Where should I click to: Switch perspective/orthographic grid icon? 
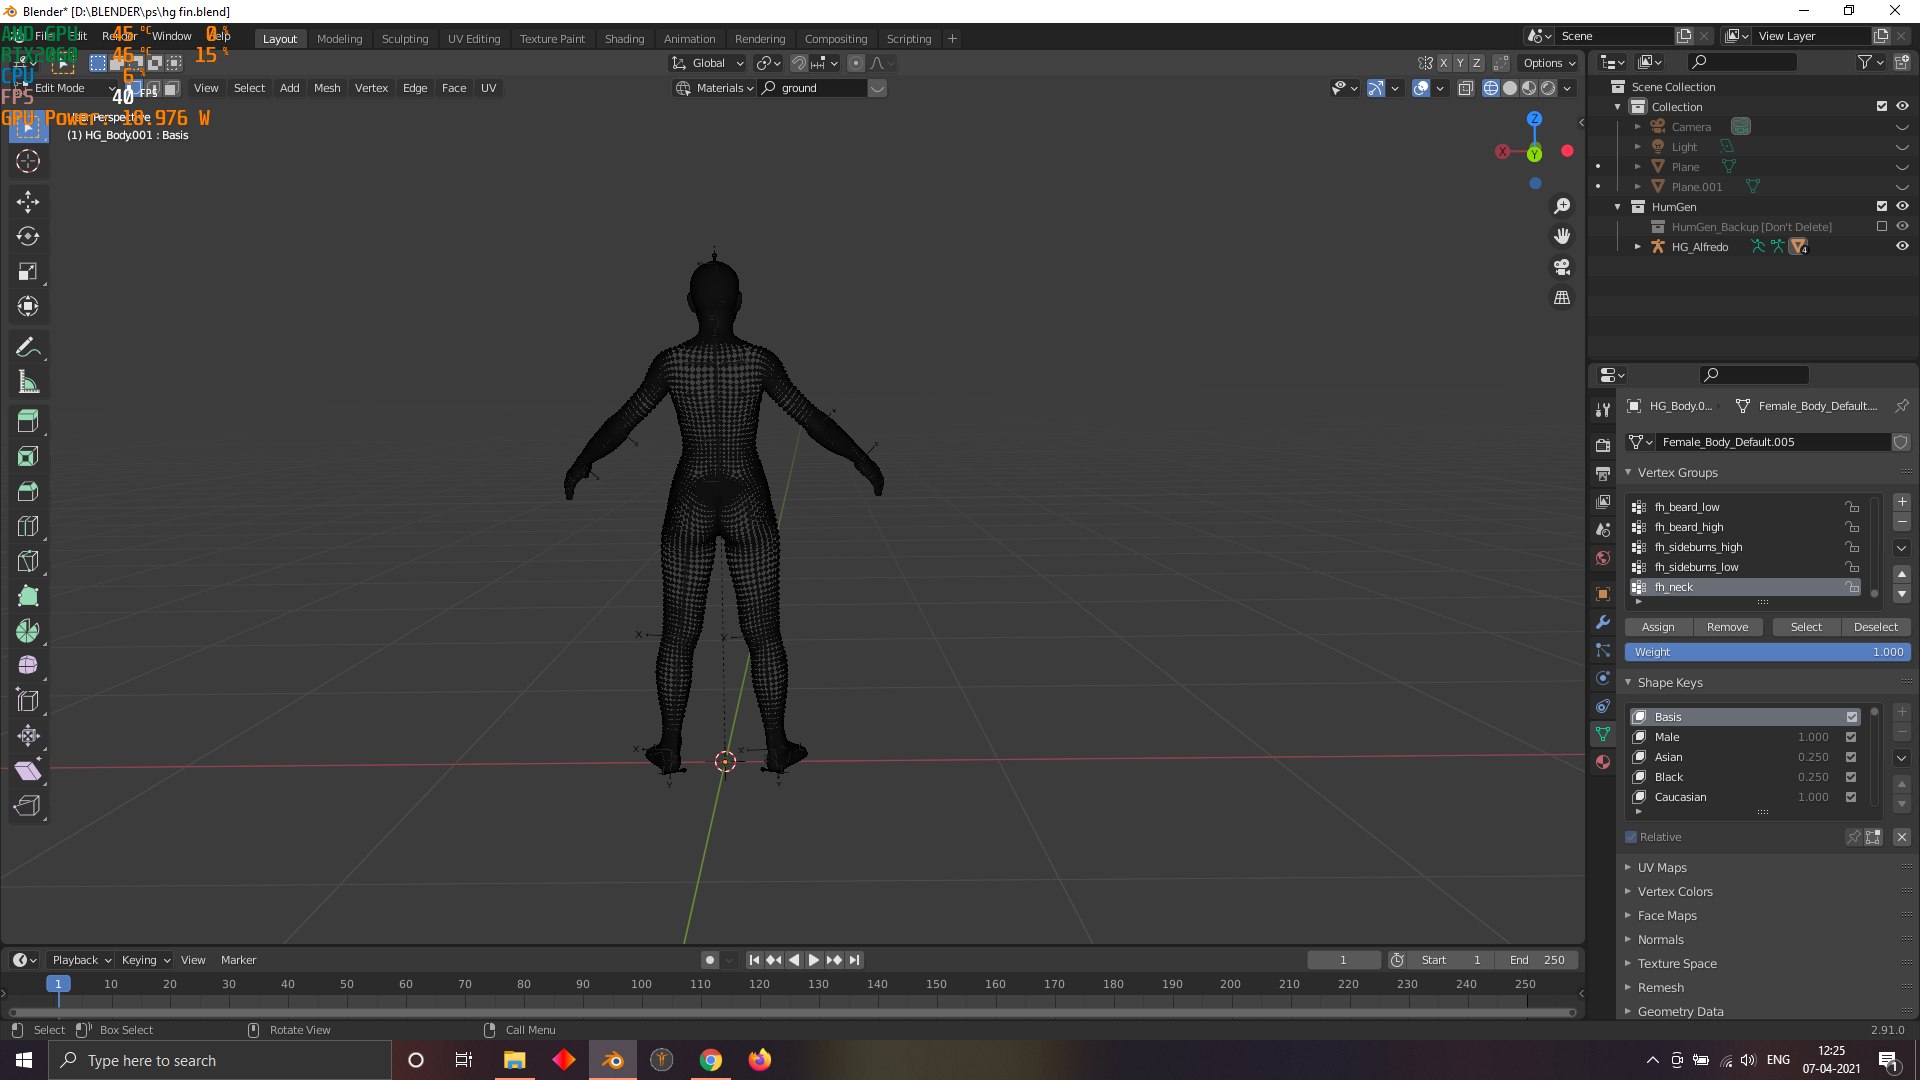click(1562, 298)
